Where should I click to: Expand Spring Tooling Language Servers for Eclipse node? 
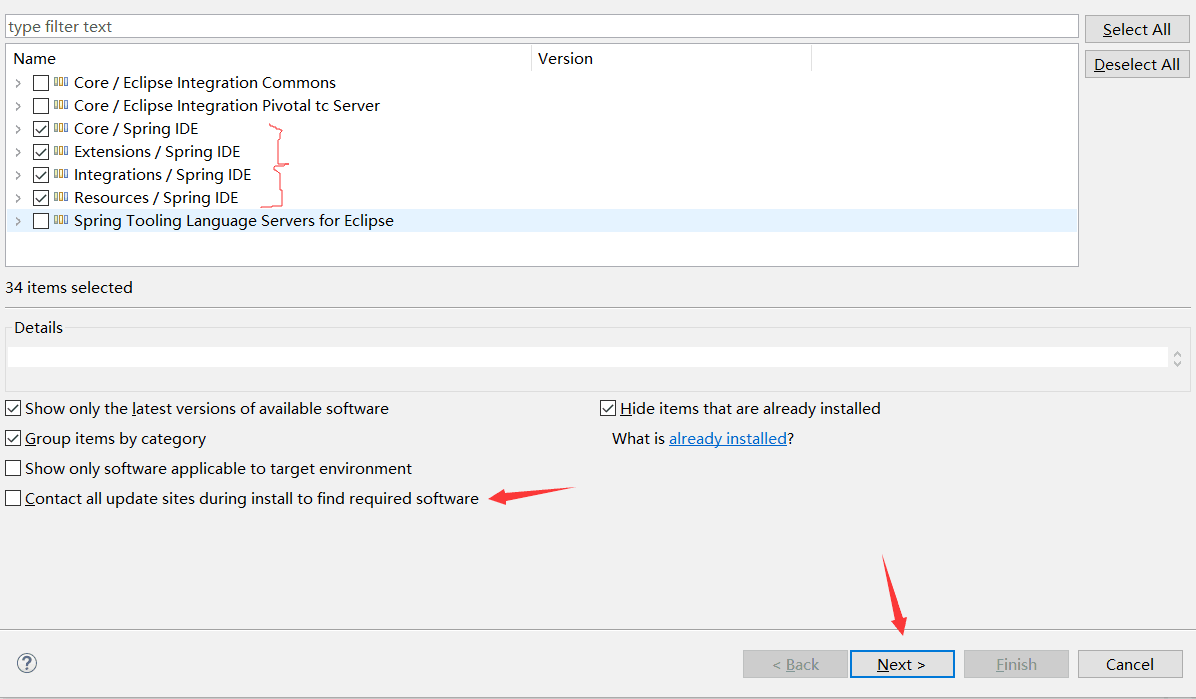tap(18, 221)
